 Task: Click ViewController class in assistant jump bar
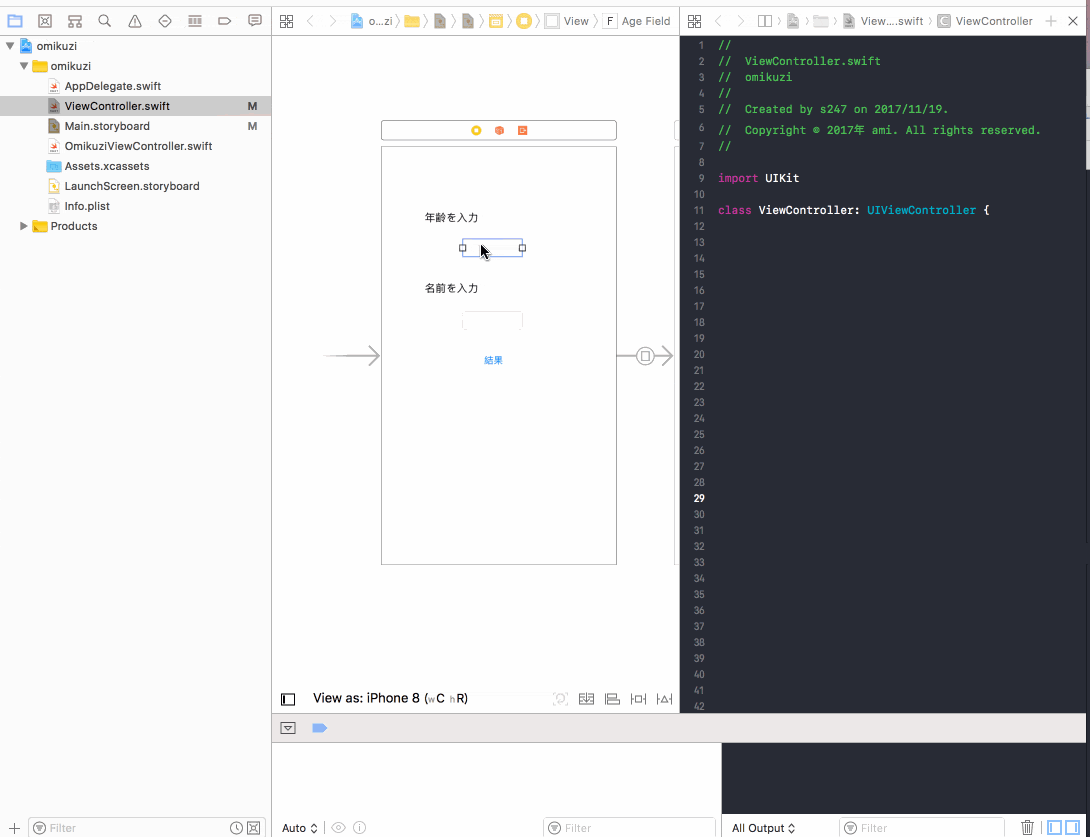pos(985,22)
